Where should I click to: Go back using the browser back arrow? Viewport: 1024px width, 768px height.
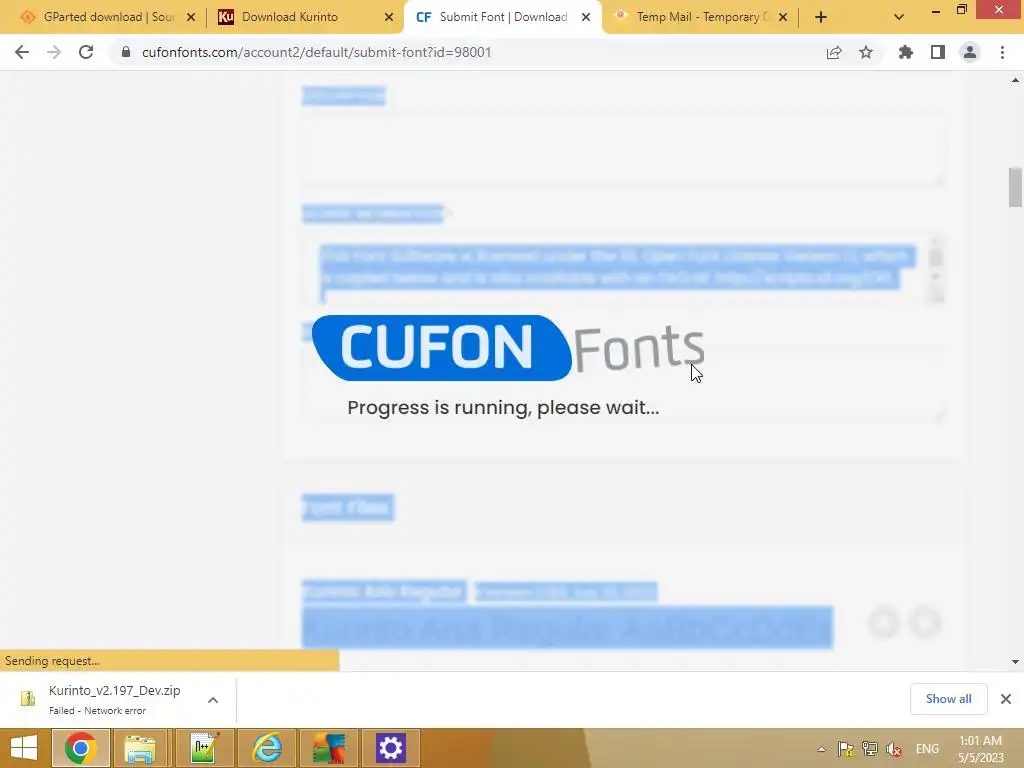(22, 52)
